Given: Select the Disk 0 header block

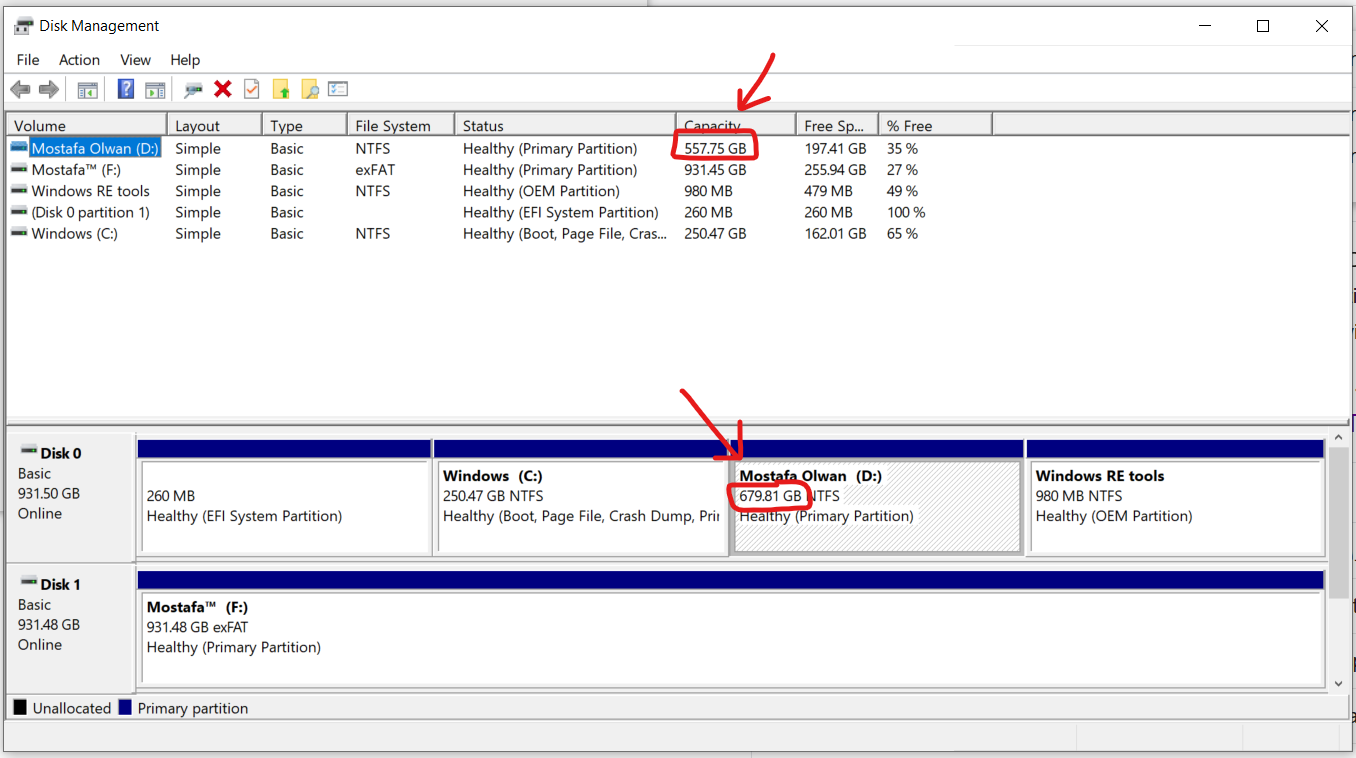Looking at the screenshot, I should click(x=71, y=496).
